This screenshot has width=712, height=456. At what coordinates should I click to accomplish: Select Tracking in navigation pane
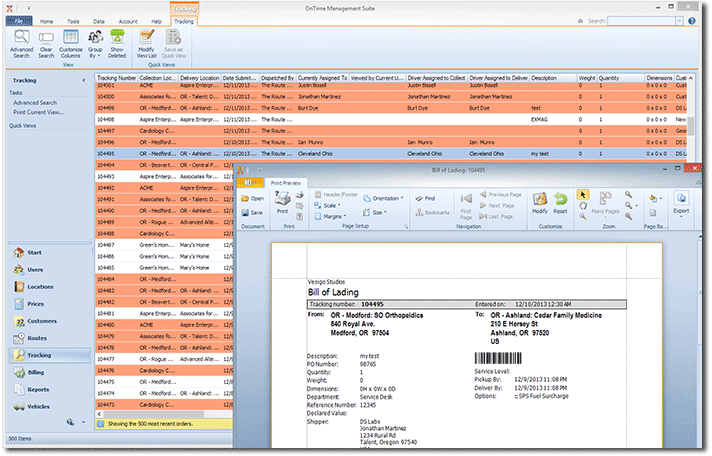[x=50, y=355]
